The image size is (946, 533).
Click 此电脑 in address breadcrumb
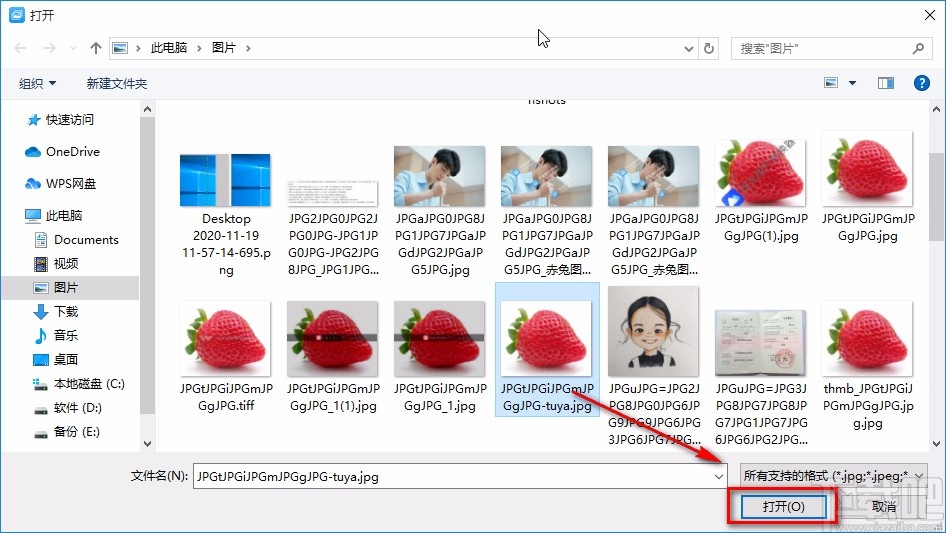[x=169, y=48]
